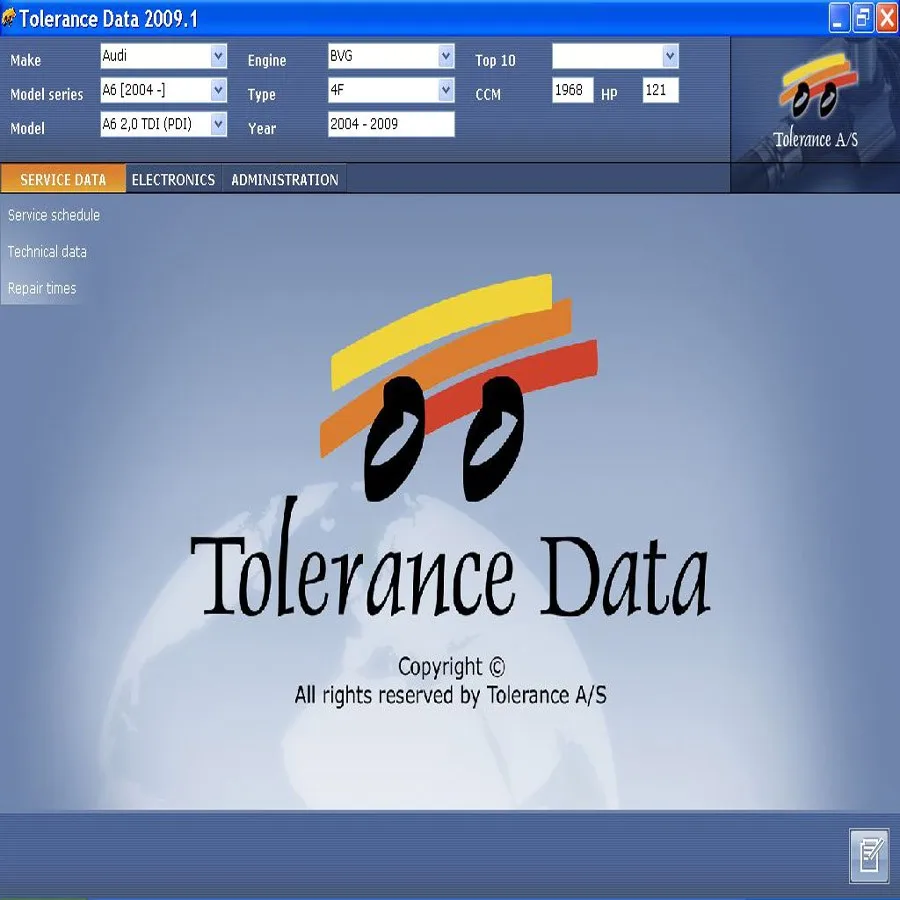
Task: Click the Make label
Action: click(x=26, y=60)
